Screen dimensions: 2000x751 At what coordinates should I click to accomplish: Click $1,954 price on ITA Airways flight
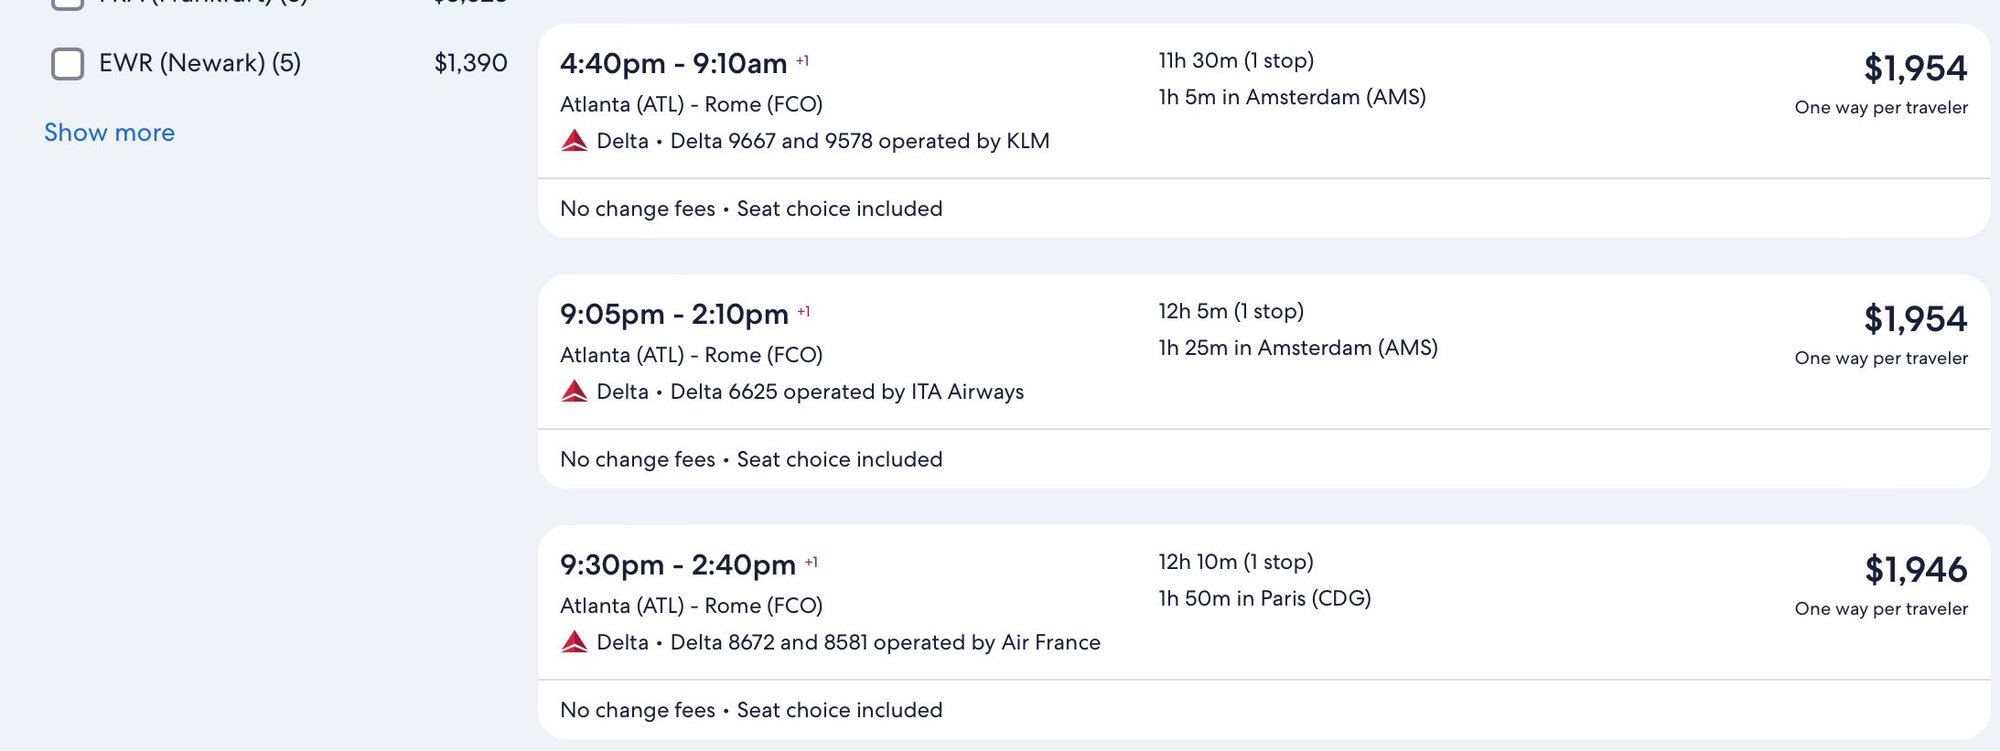1915,319
